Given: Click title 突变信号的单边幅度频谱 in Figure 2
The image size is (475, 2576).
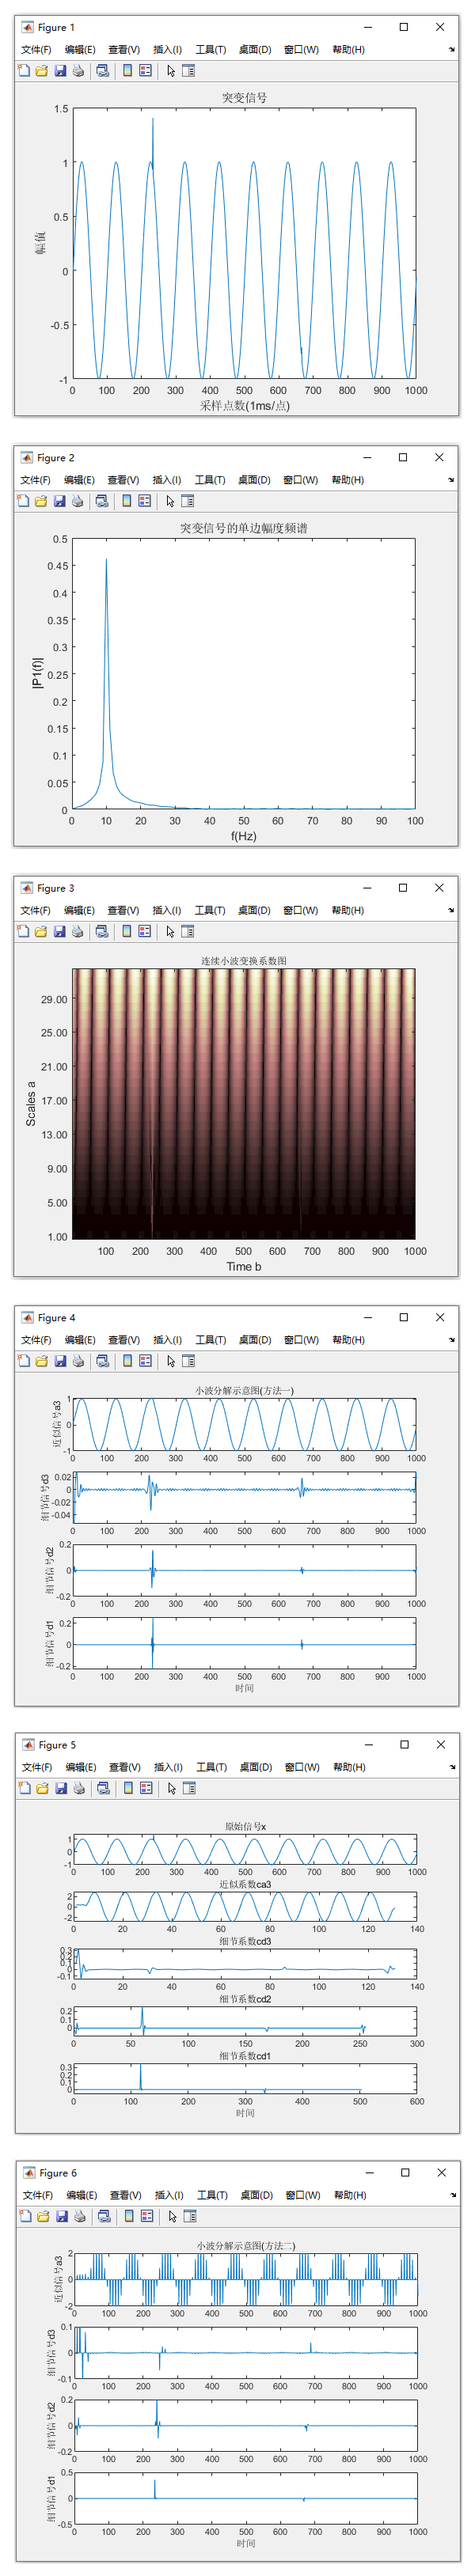Looking at the screenshot, I should 244,528.
